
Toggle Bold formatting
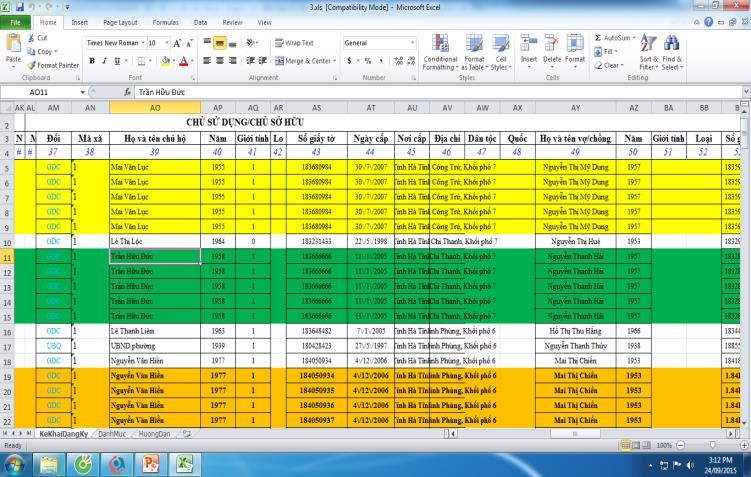click(91, 61)
